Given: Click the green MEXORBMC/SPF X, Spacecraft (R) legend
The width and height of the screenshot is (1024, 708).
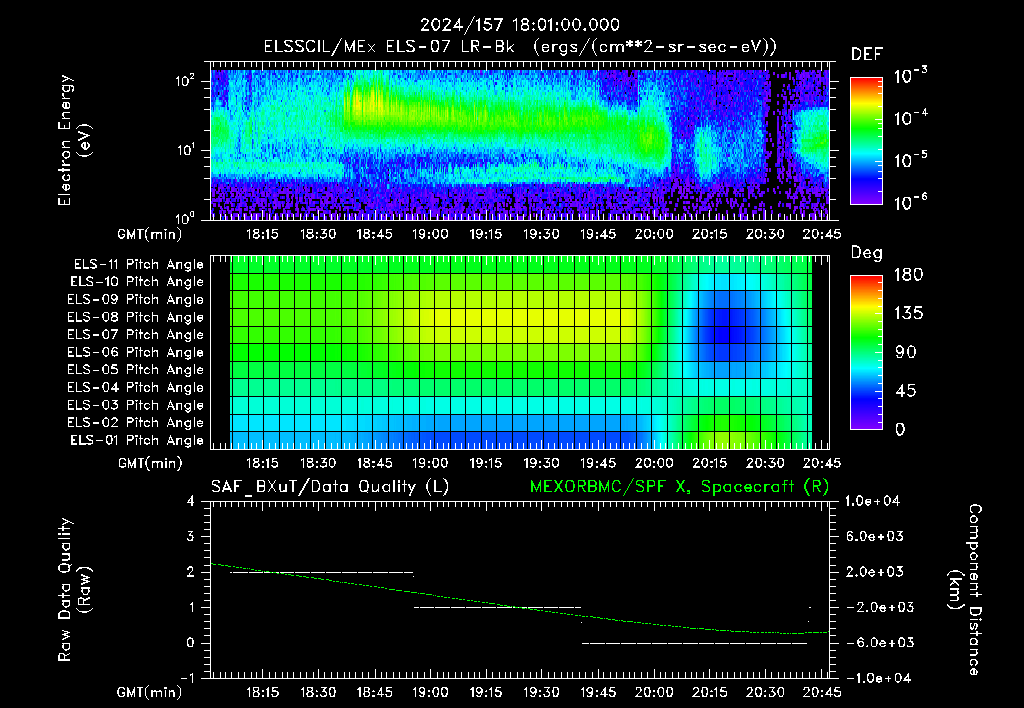Looking at the screenshot, I should [x=679, y=487].
